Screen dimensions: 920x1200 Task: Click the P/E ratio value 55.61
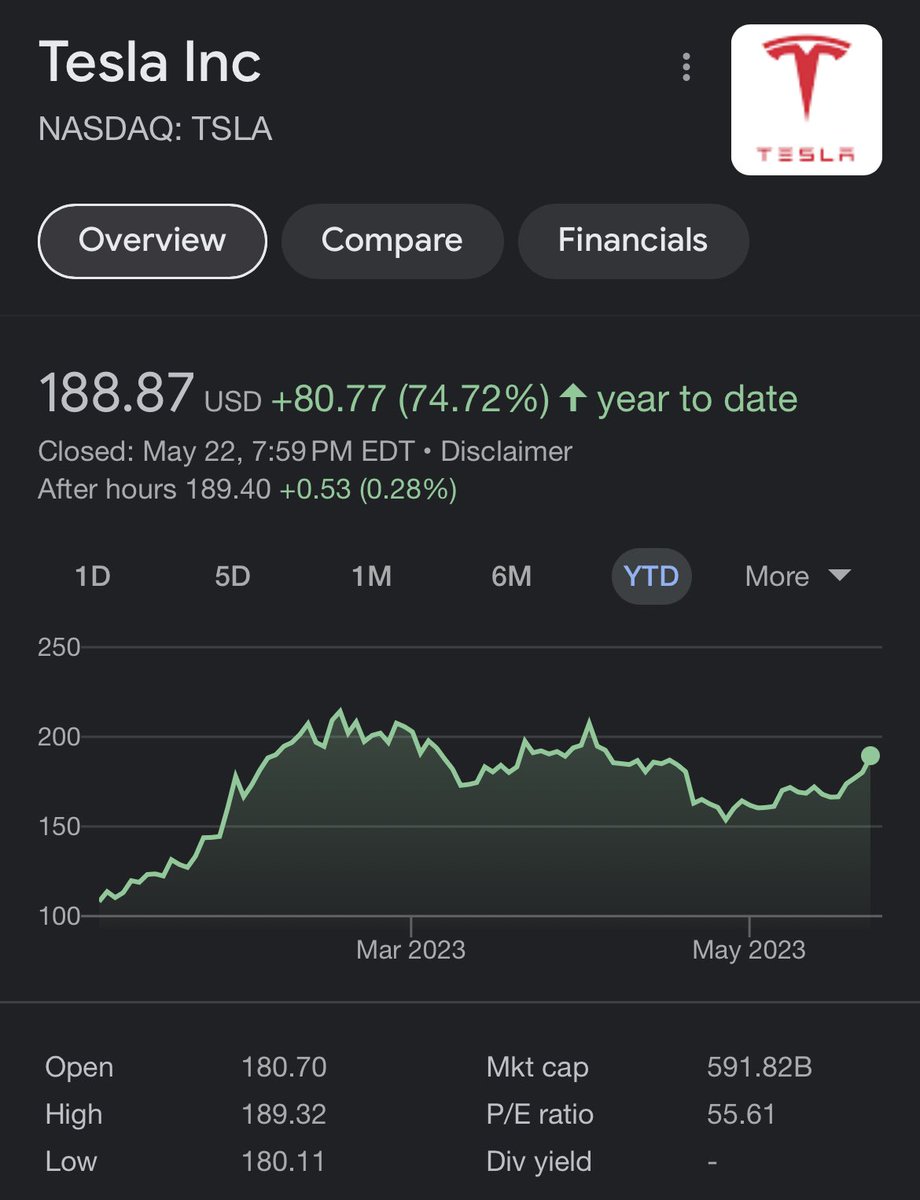tap(741, 1114)
